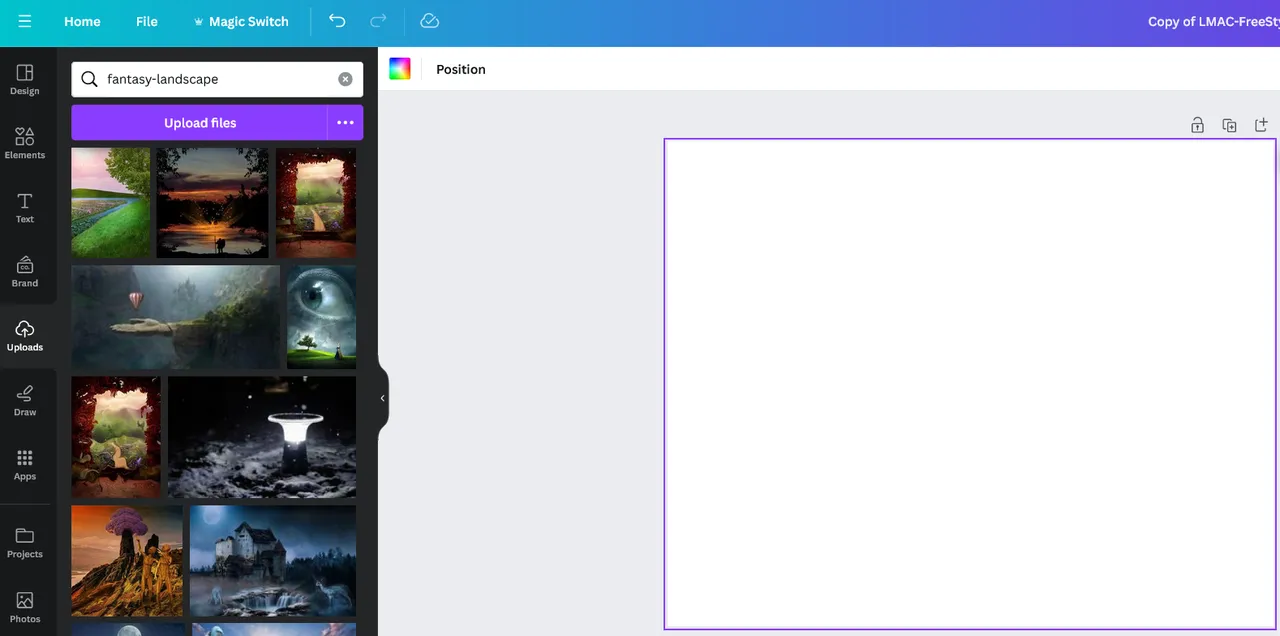The image size is (1280, 636).
Task: Click the Redo arrow icon
Action: coord(378,21)
